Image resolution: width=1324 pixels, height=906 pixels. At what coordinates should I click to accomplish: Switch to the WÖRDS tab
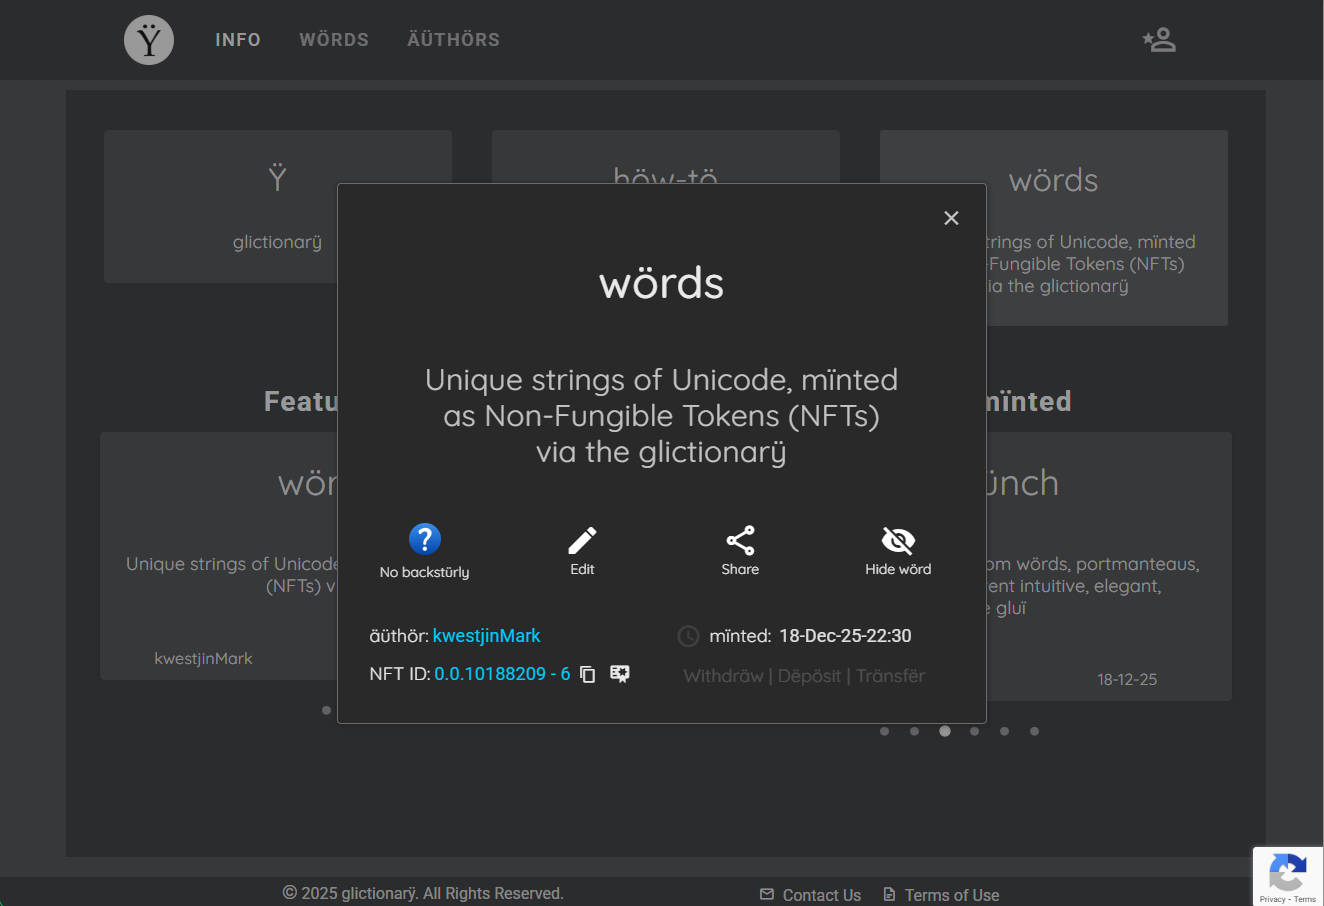point(334,40)
